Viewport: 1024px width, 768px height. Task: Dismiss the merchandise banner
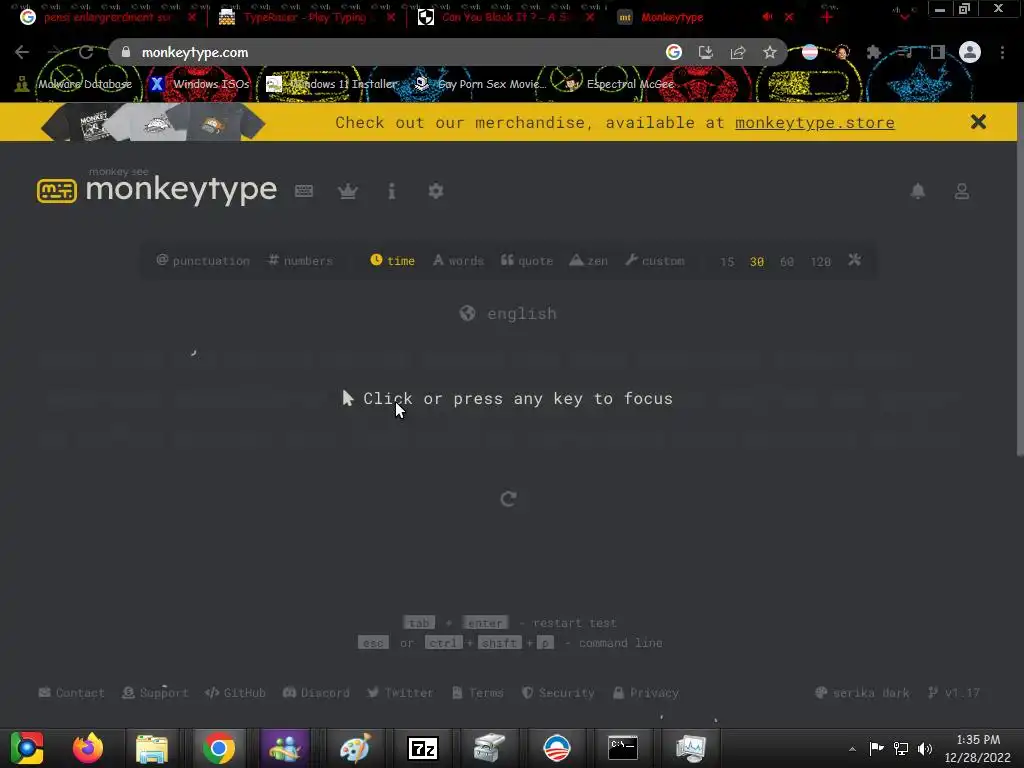click(x=978, y=121)
